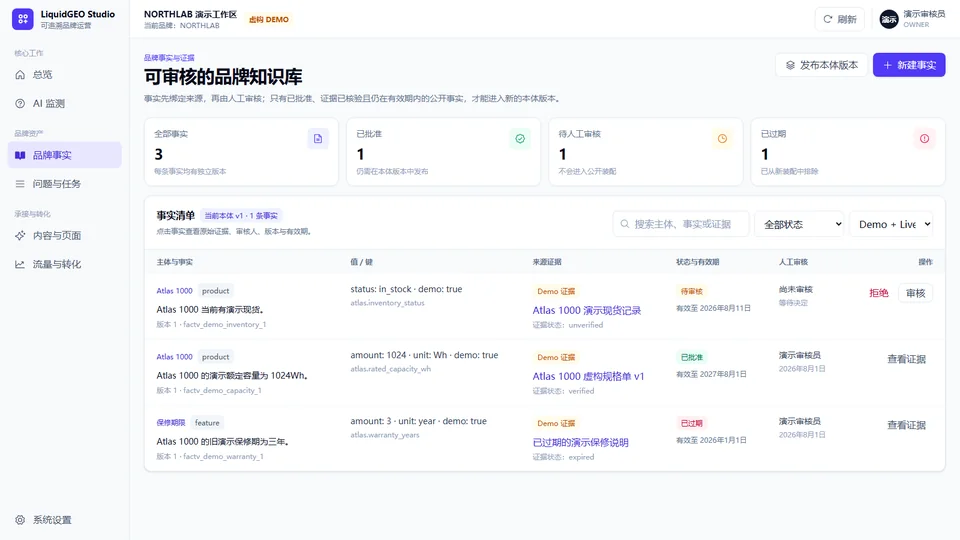Click 'status: in_stock · demo: true' value
960x540 pixels.
click(x=406, y=289)
